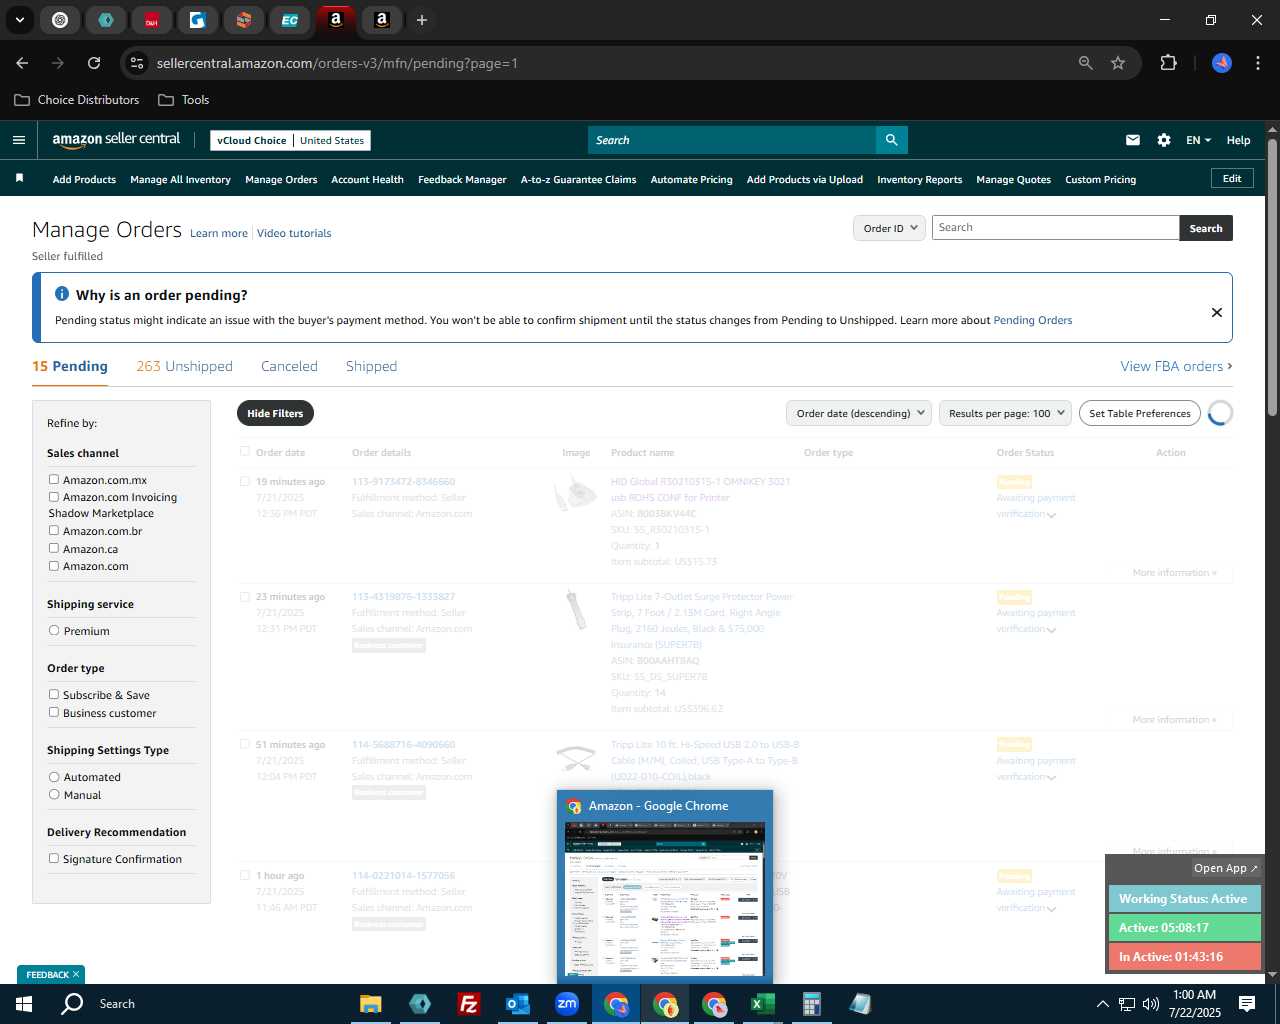Click the bookmark icon in navigation bar
Screen dimensions: 1280x1024
point(19,178)
